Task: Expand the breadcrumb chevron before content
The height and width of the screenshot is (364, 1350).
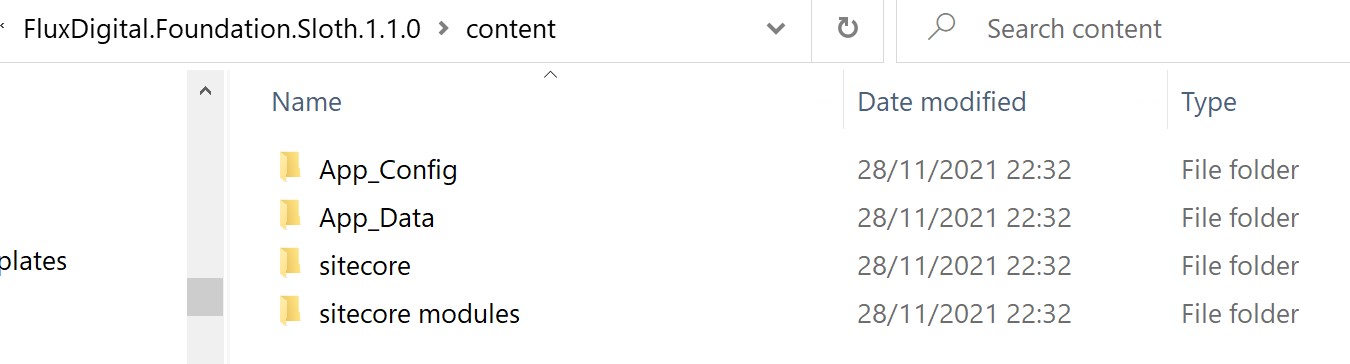Action: click(x=443, y=29)
